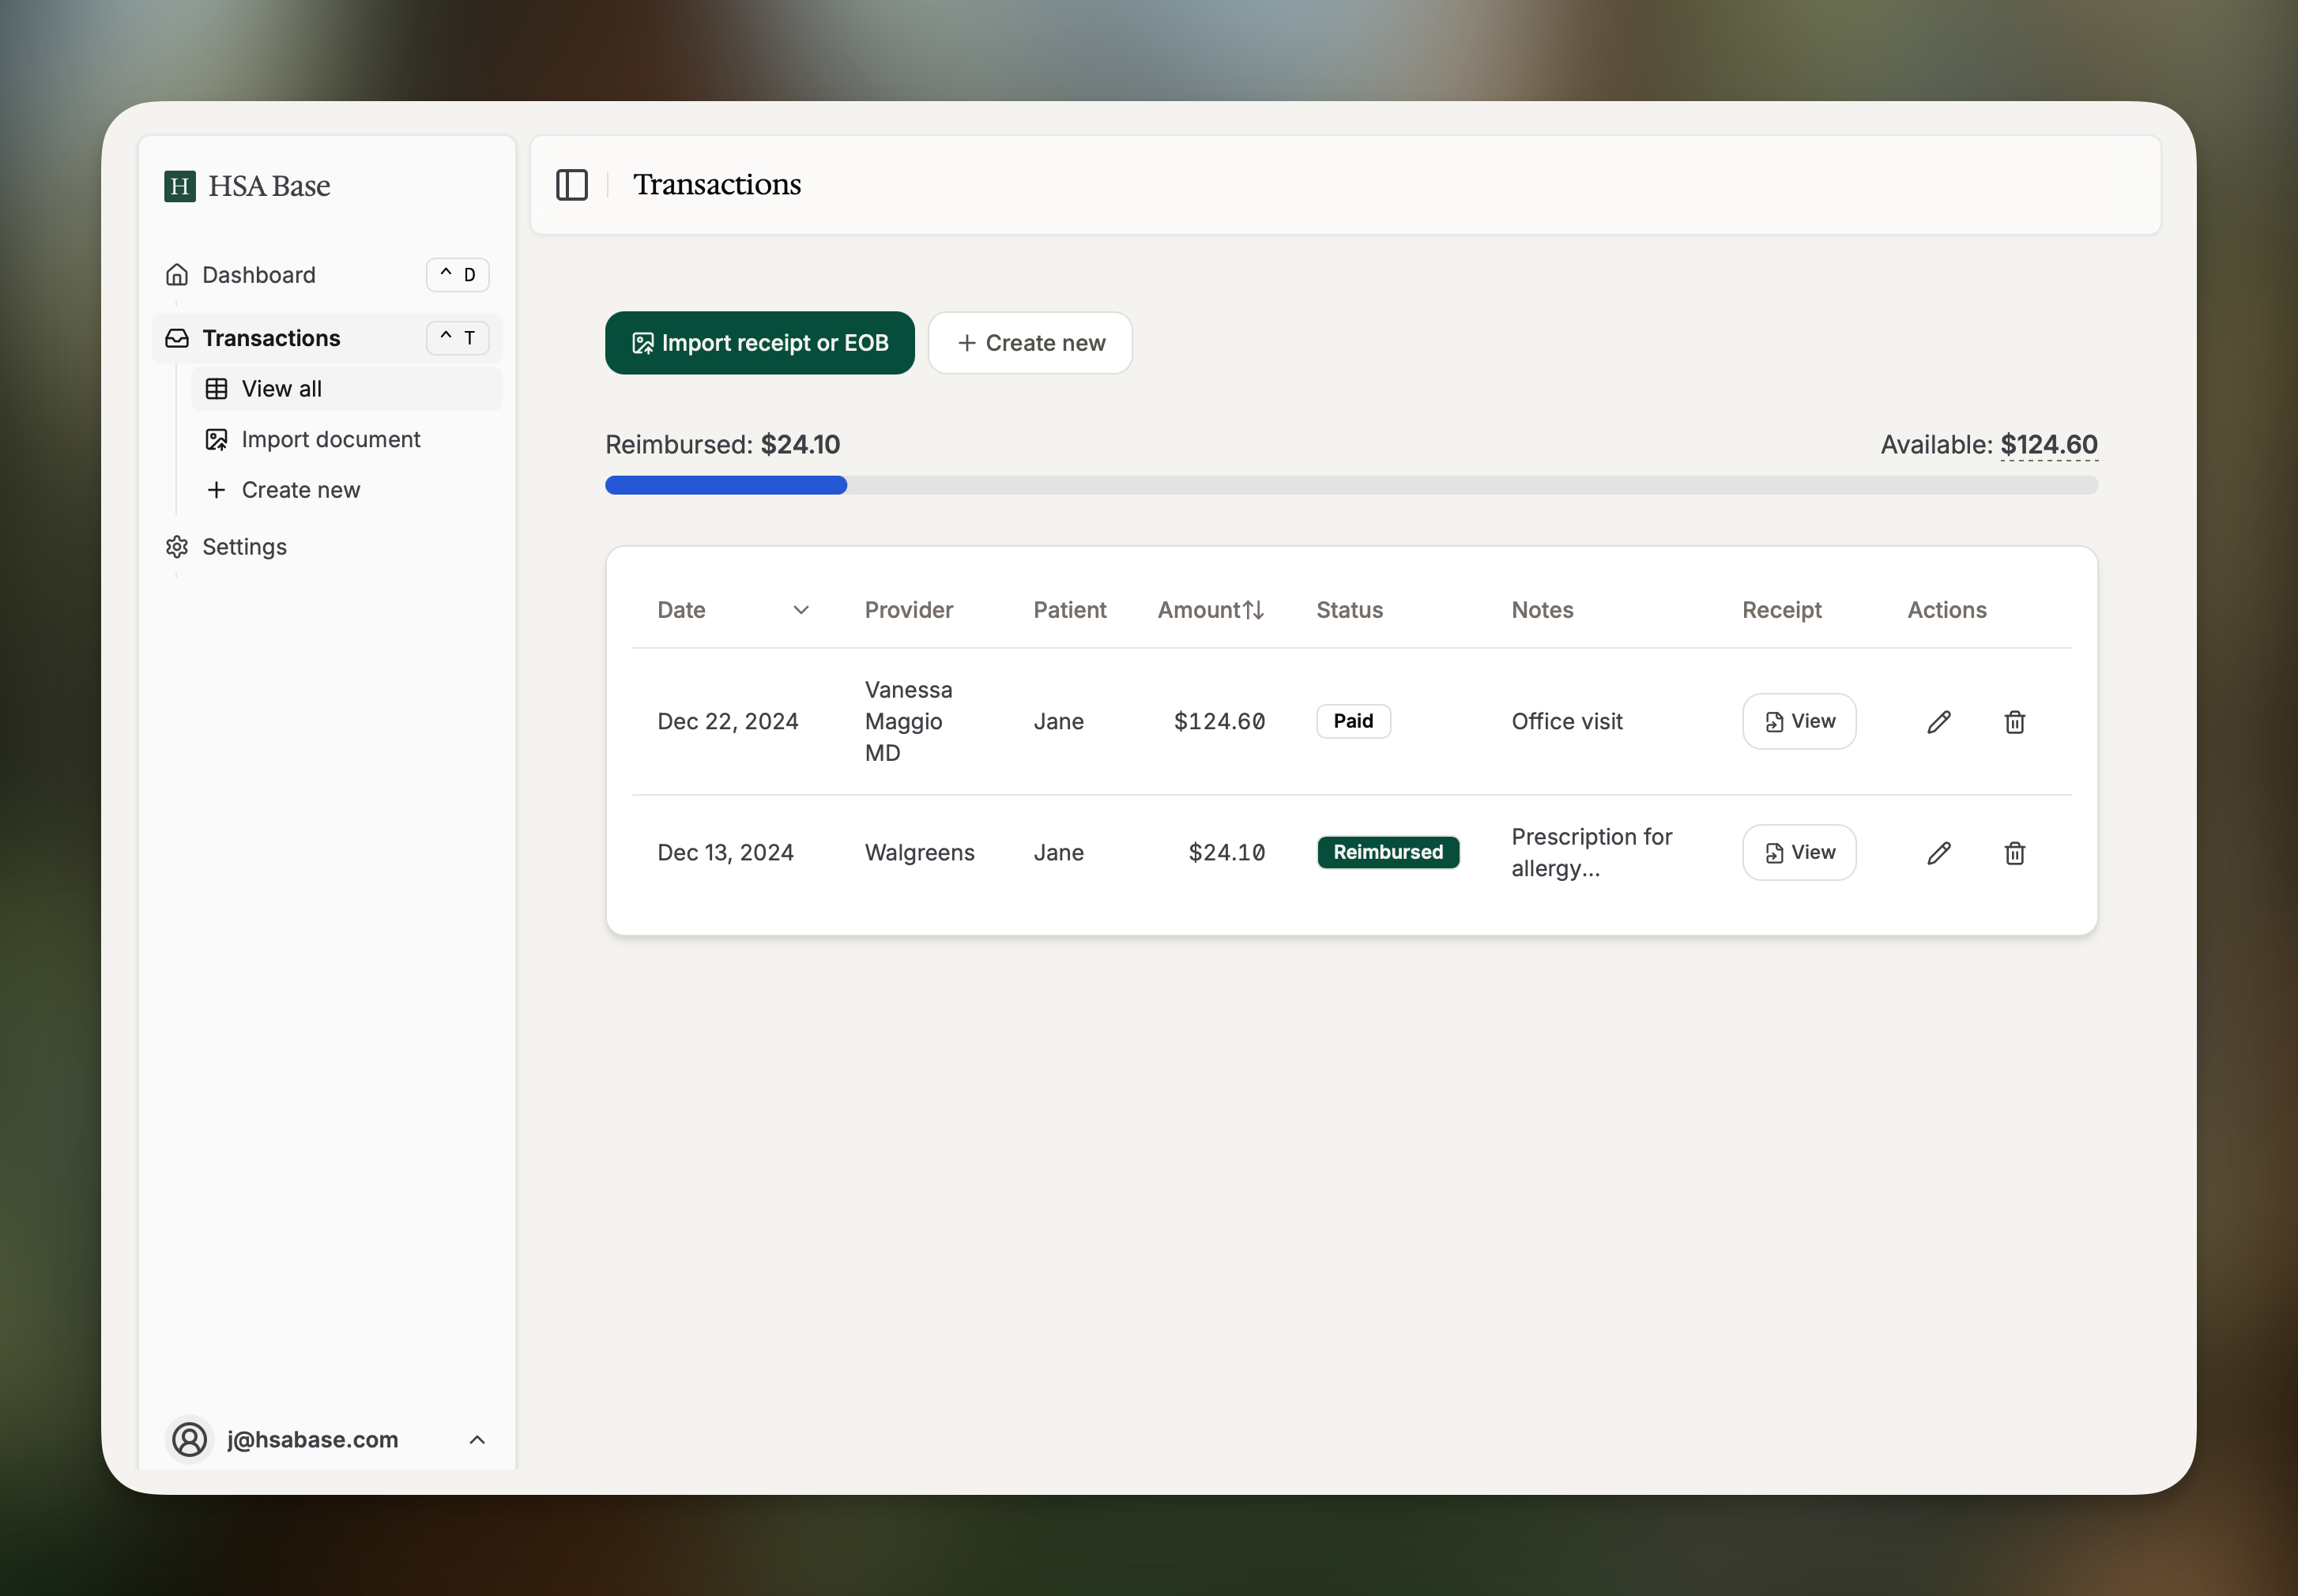
Task: Click the Available $124.60 amount
Action: [x=2048, y=445]
